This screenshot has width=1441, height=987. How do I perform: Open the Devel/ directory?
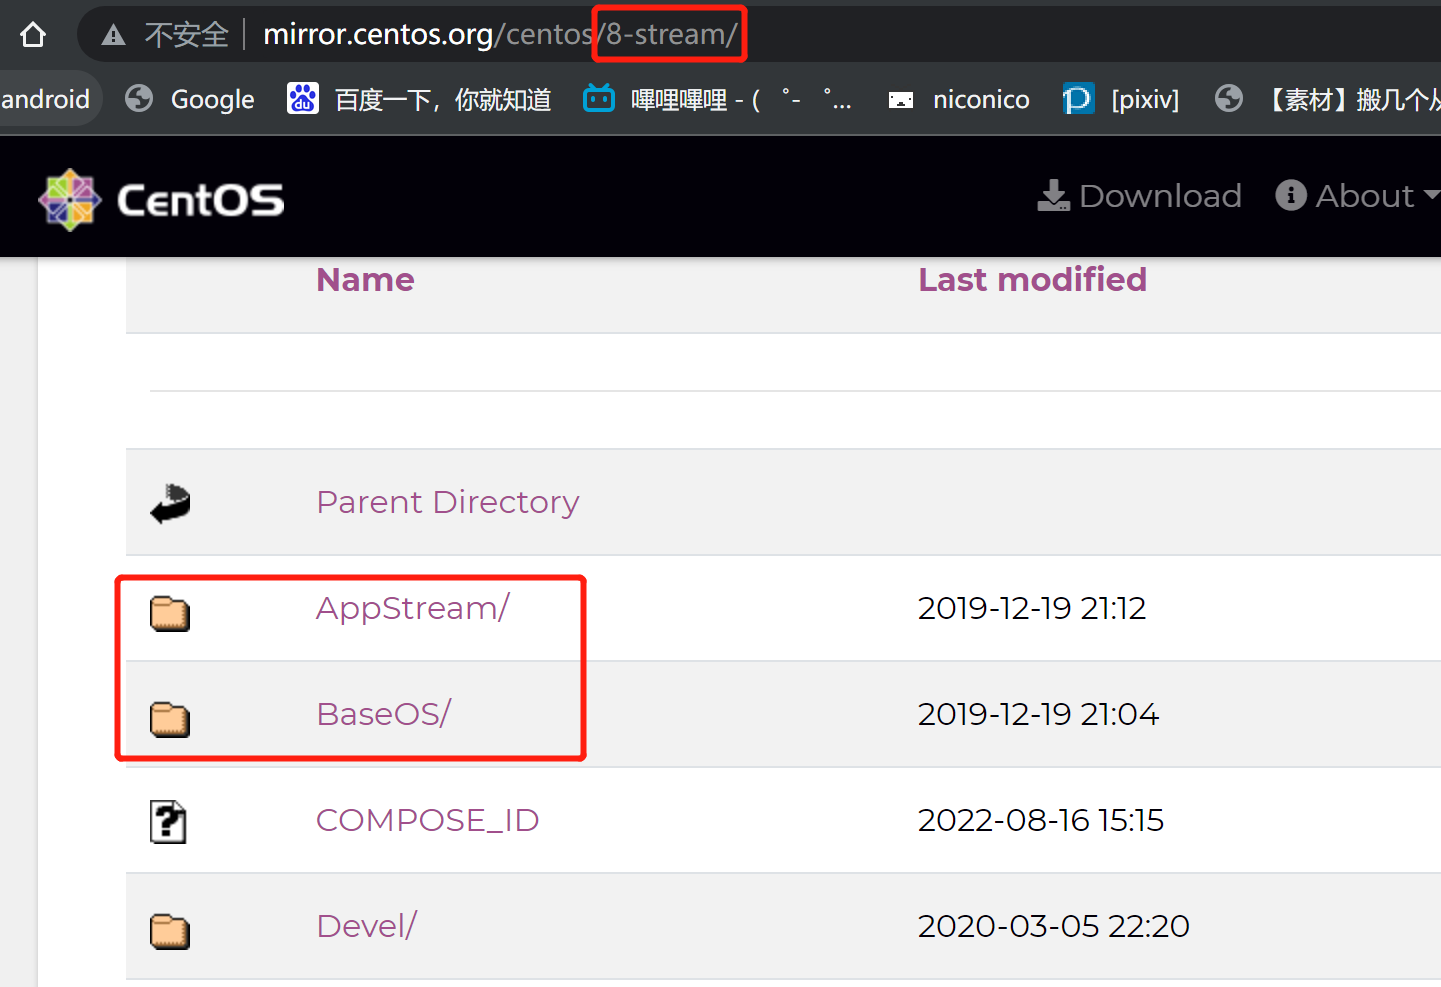point(367,926)
